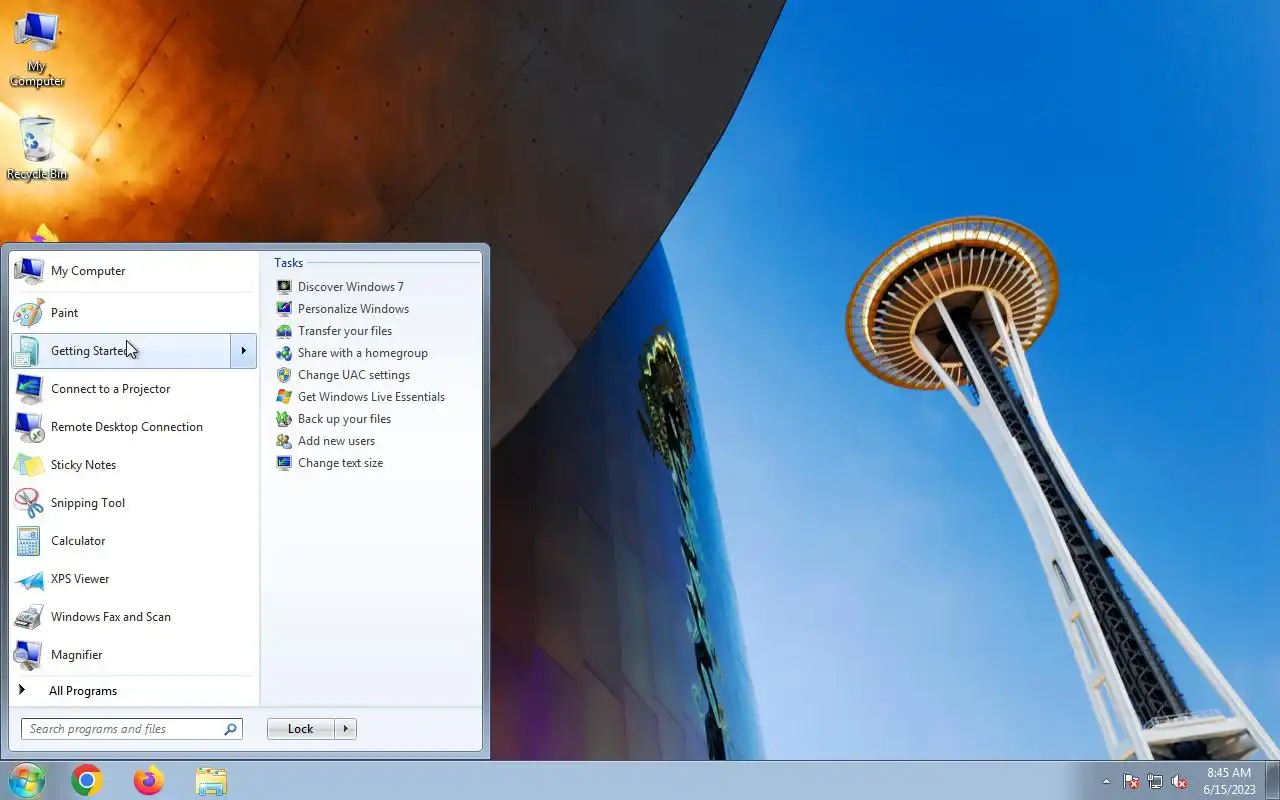This screenshot has width=1280, height=800.
Task: Click the Share with a homegroup icon
Action: (x=284, y=353)
